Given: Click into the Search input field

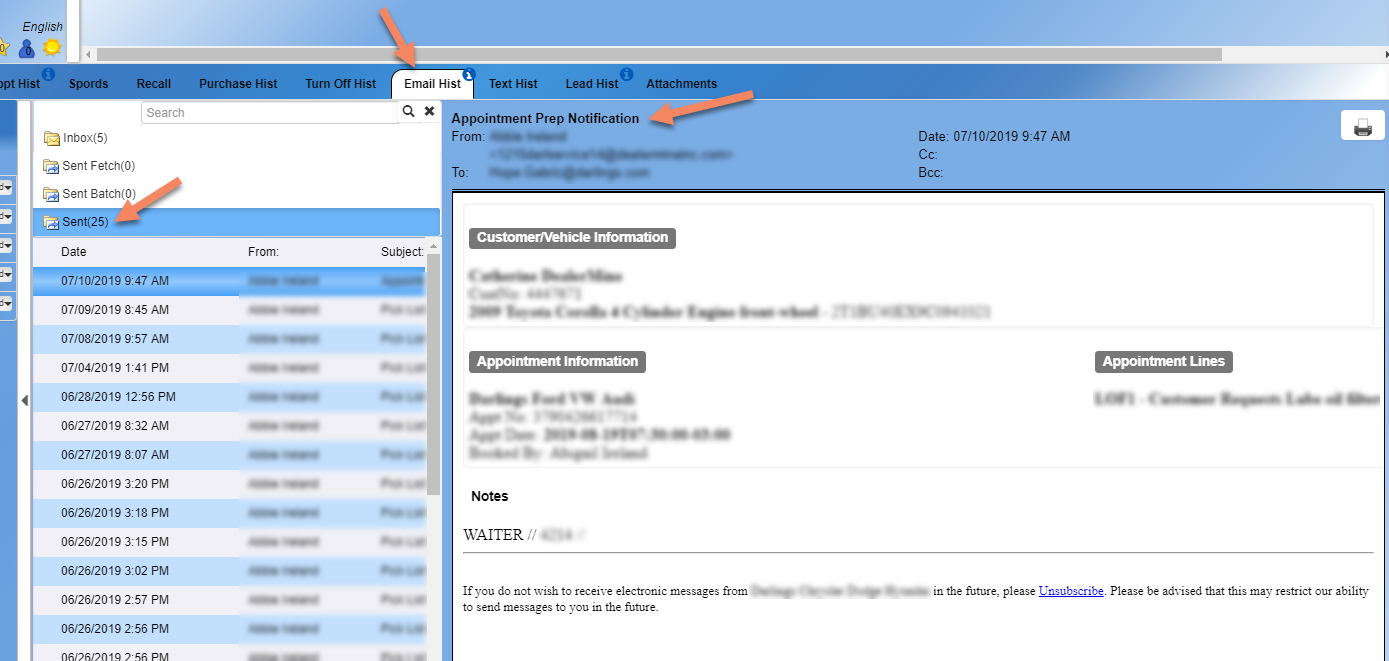Looking at the screenshot, I should coord(269,113).
